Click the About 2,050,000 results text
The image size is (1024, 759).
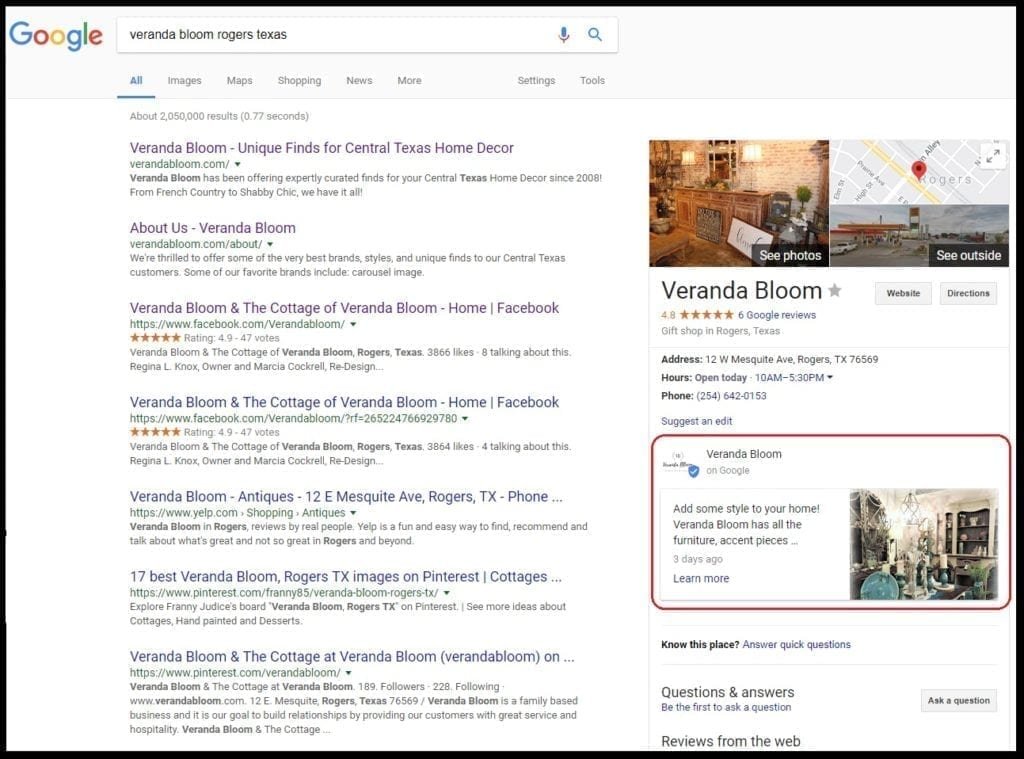click(x=219, y=116)
